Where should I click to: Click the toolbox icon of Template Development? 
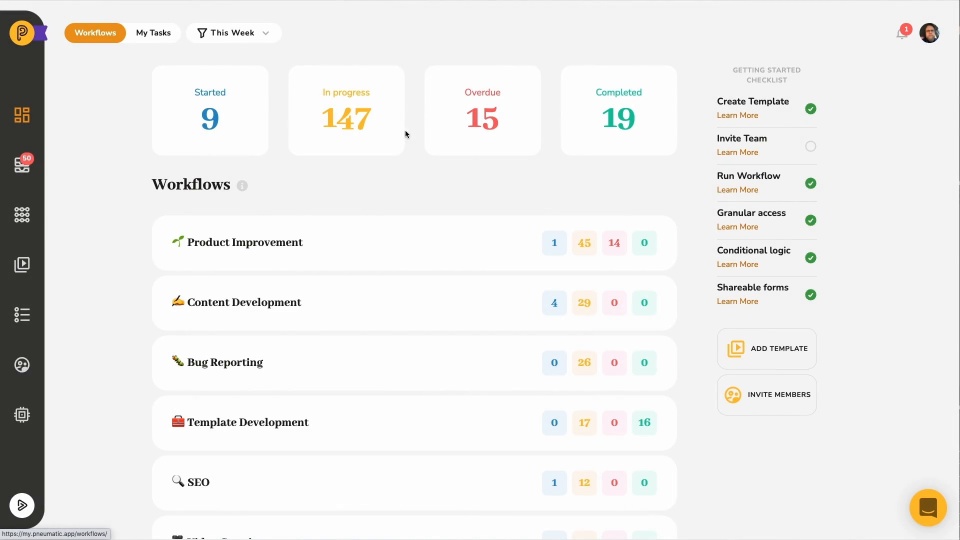[x=178, y=421]
